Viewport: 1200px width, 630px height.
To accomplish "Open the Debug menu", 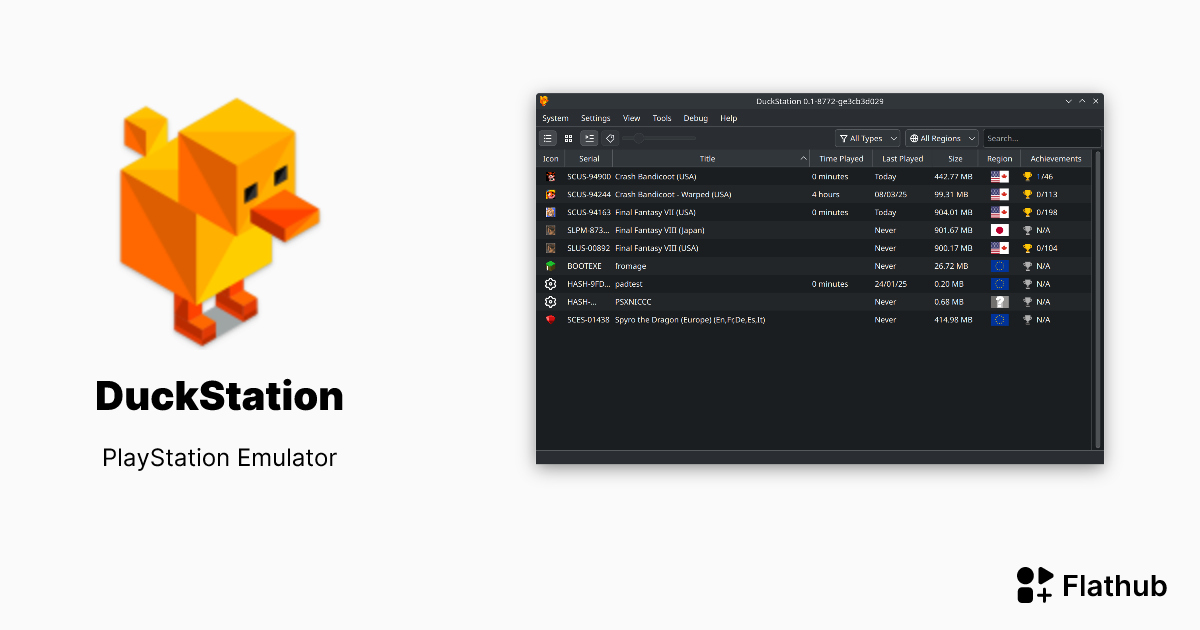I will click(x=695, y=118).
